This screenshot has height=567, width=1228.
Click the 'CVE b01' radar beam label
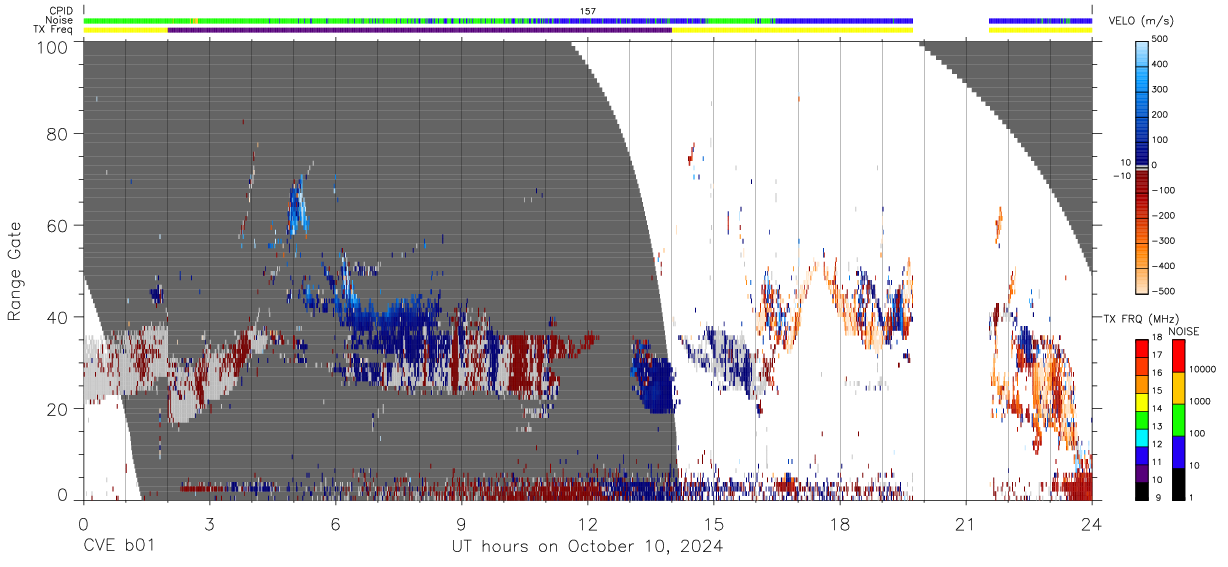[118, 547]
